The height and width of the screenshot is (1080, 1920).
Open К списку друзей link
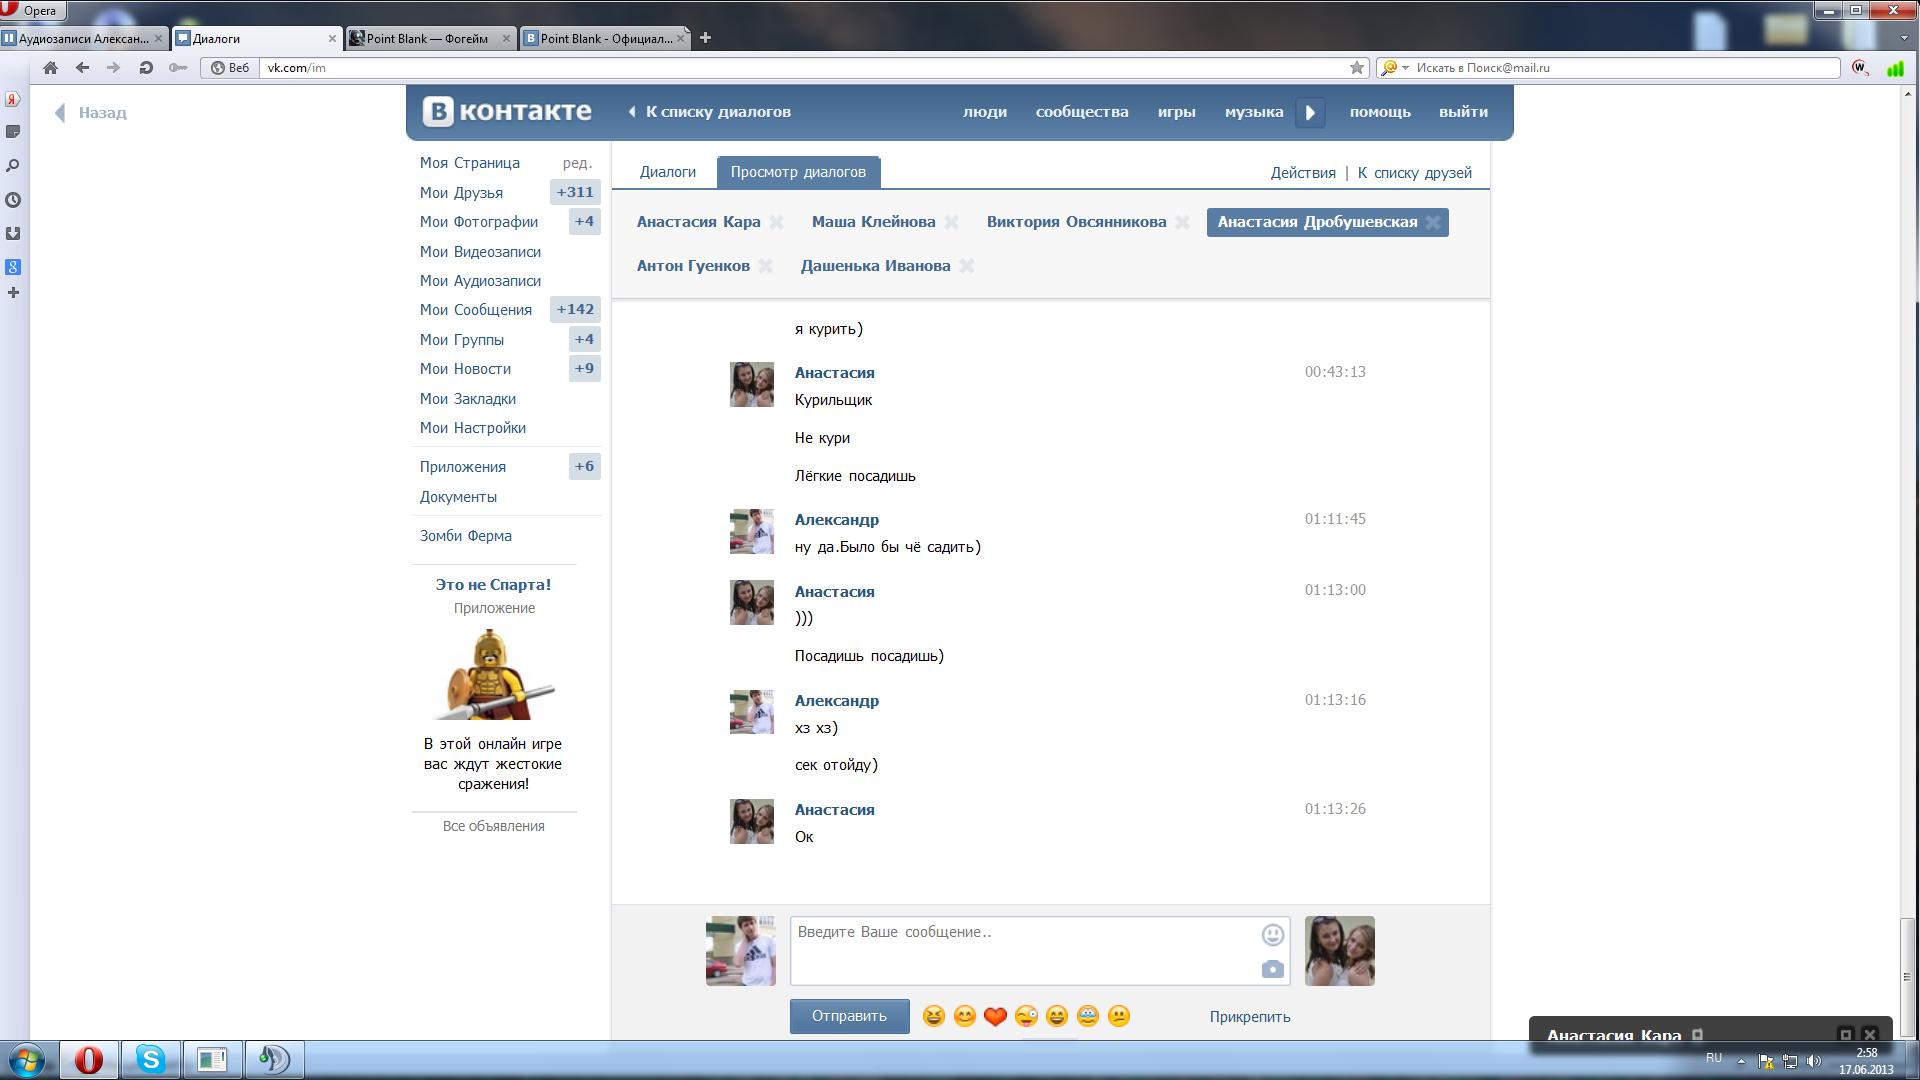coord(1415,173)
